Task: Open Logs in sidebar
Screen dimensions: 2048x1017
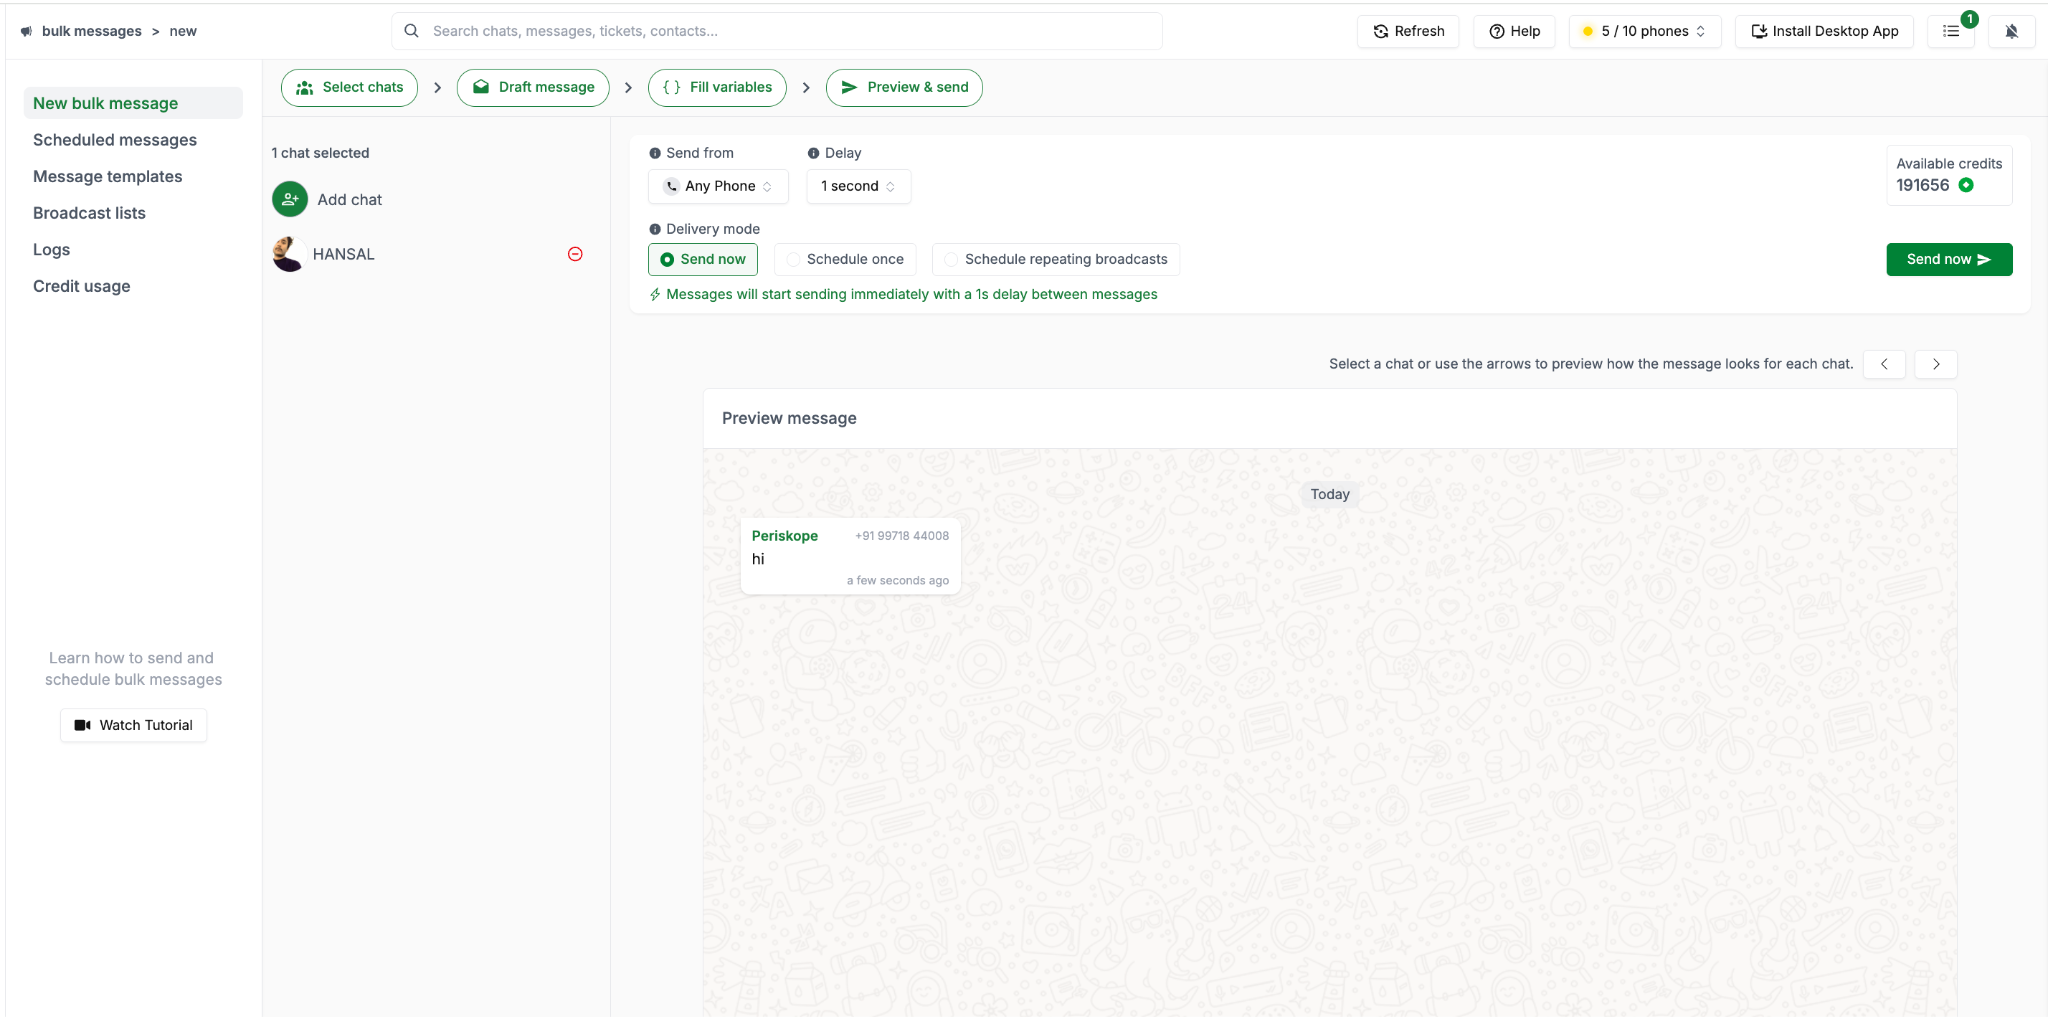Action: pyautogui.click(x=51, y=250)
